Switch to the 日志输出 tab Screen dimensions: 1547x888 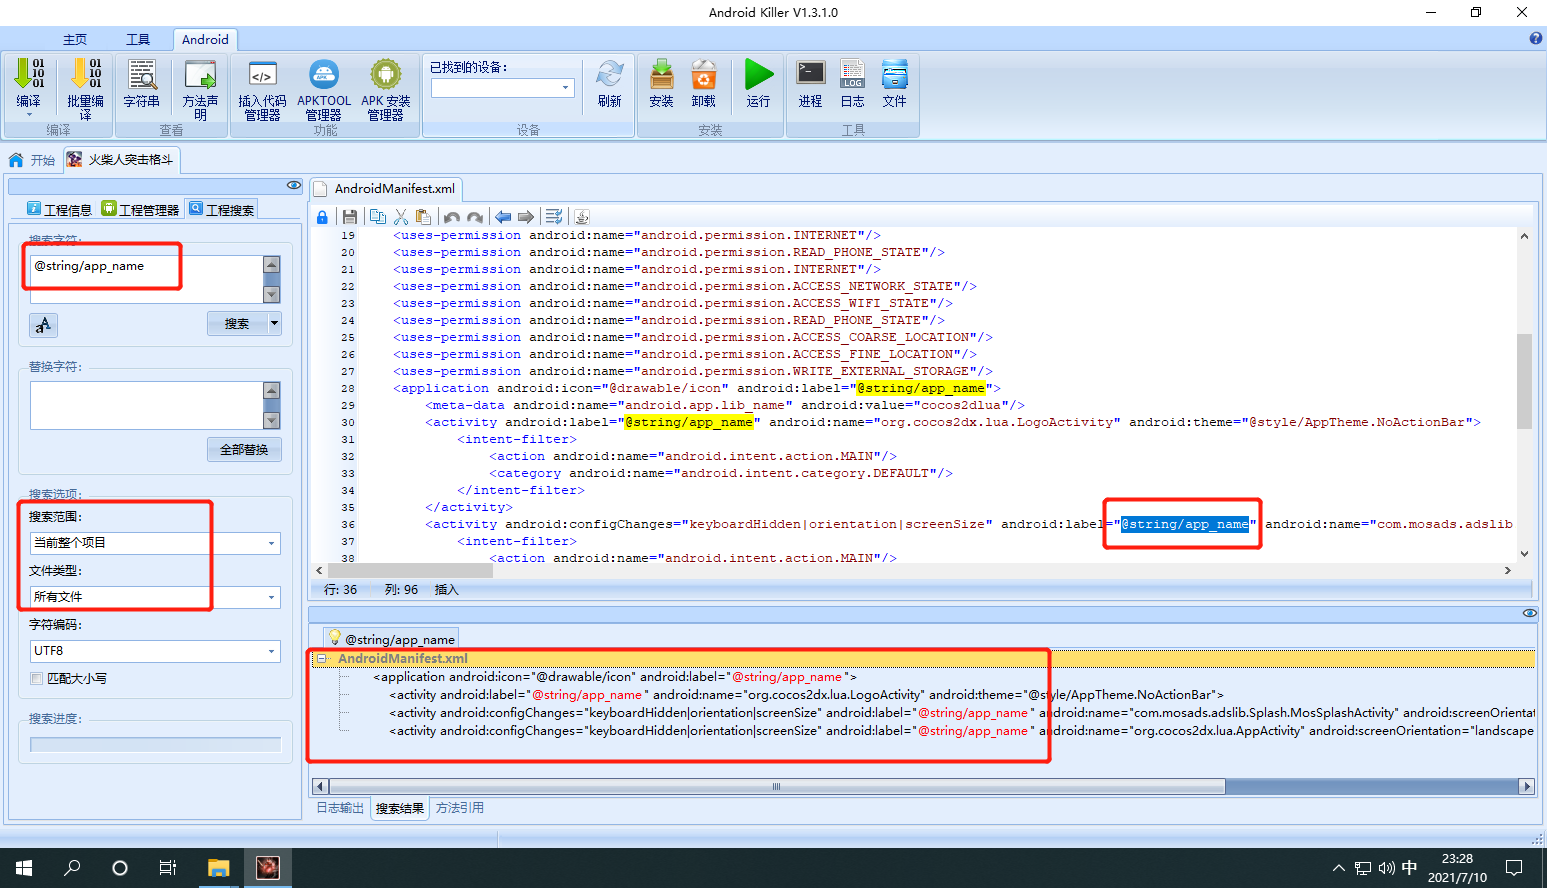click(340, 808)
